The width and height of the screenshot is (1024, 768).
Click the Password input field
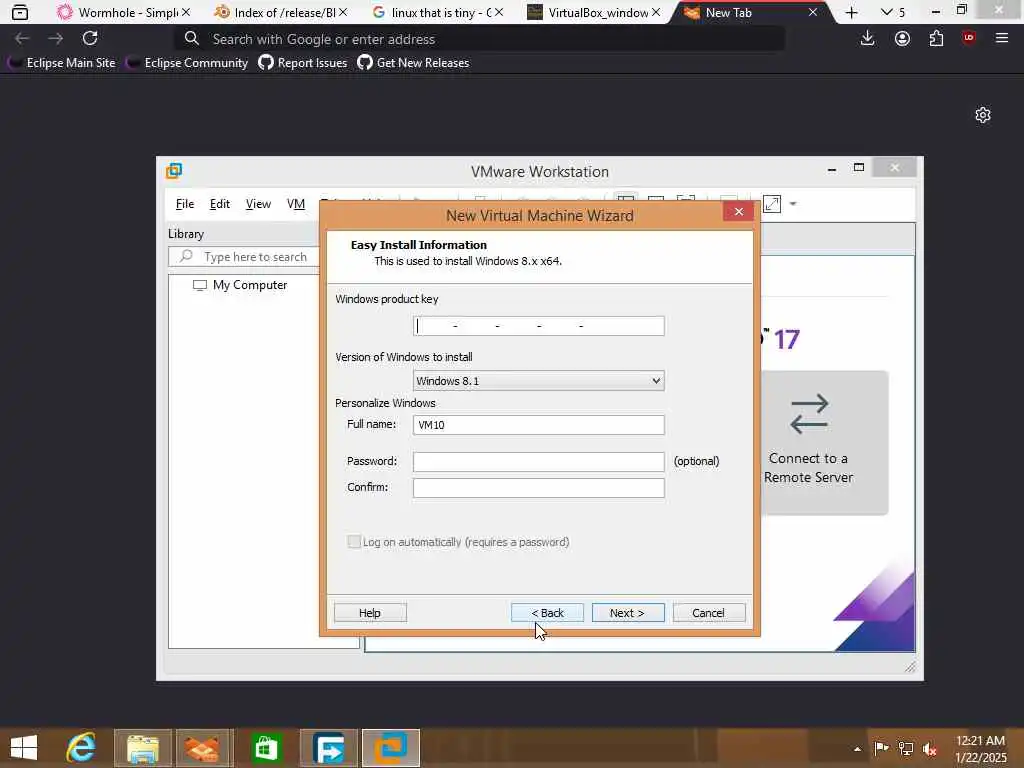tap(539, 462)
